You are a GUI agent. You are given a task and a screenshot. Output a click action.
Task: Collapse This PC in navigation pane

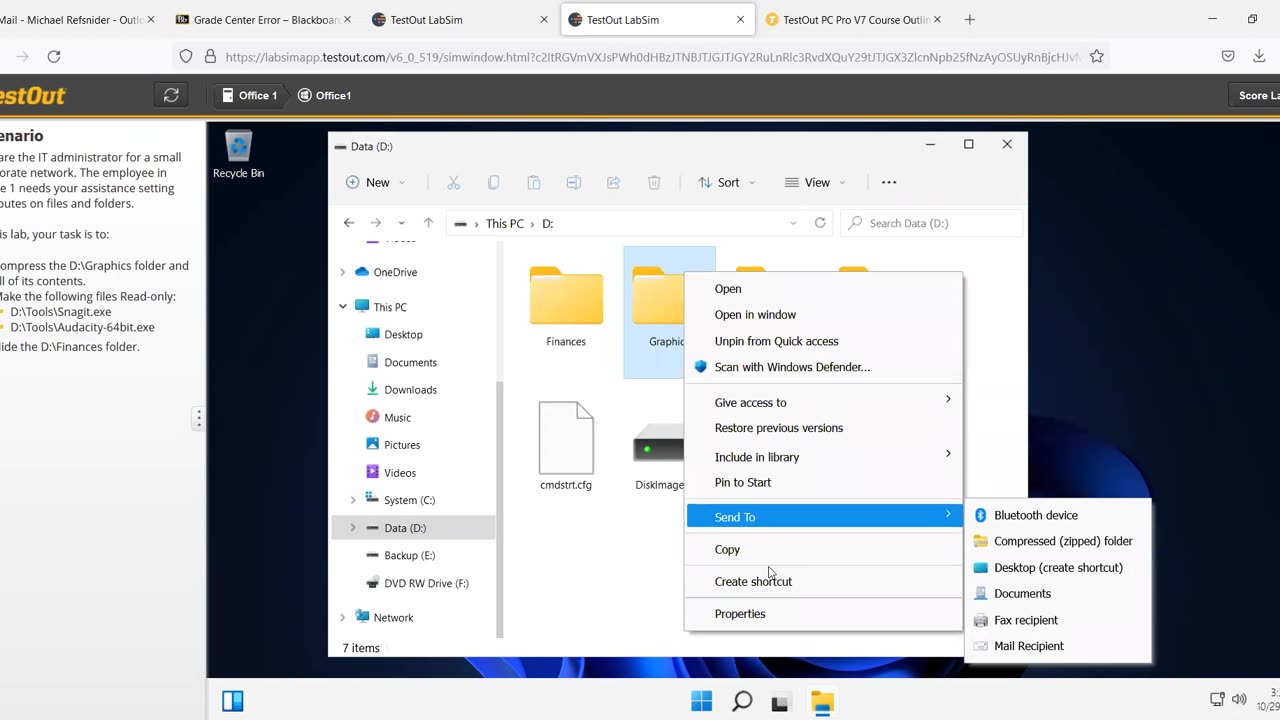point(342,307)
